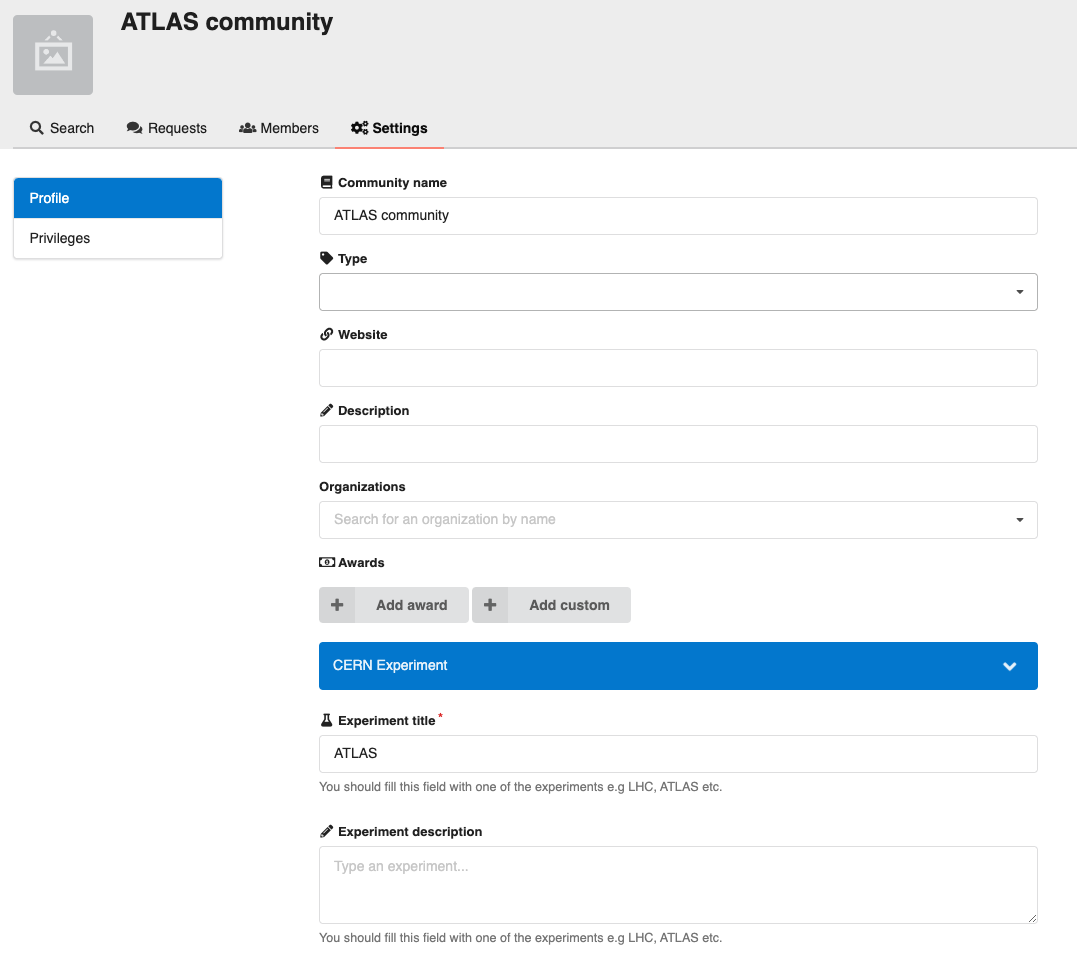Click the Add award button

[x=394, y=605]
